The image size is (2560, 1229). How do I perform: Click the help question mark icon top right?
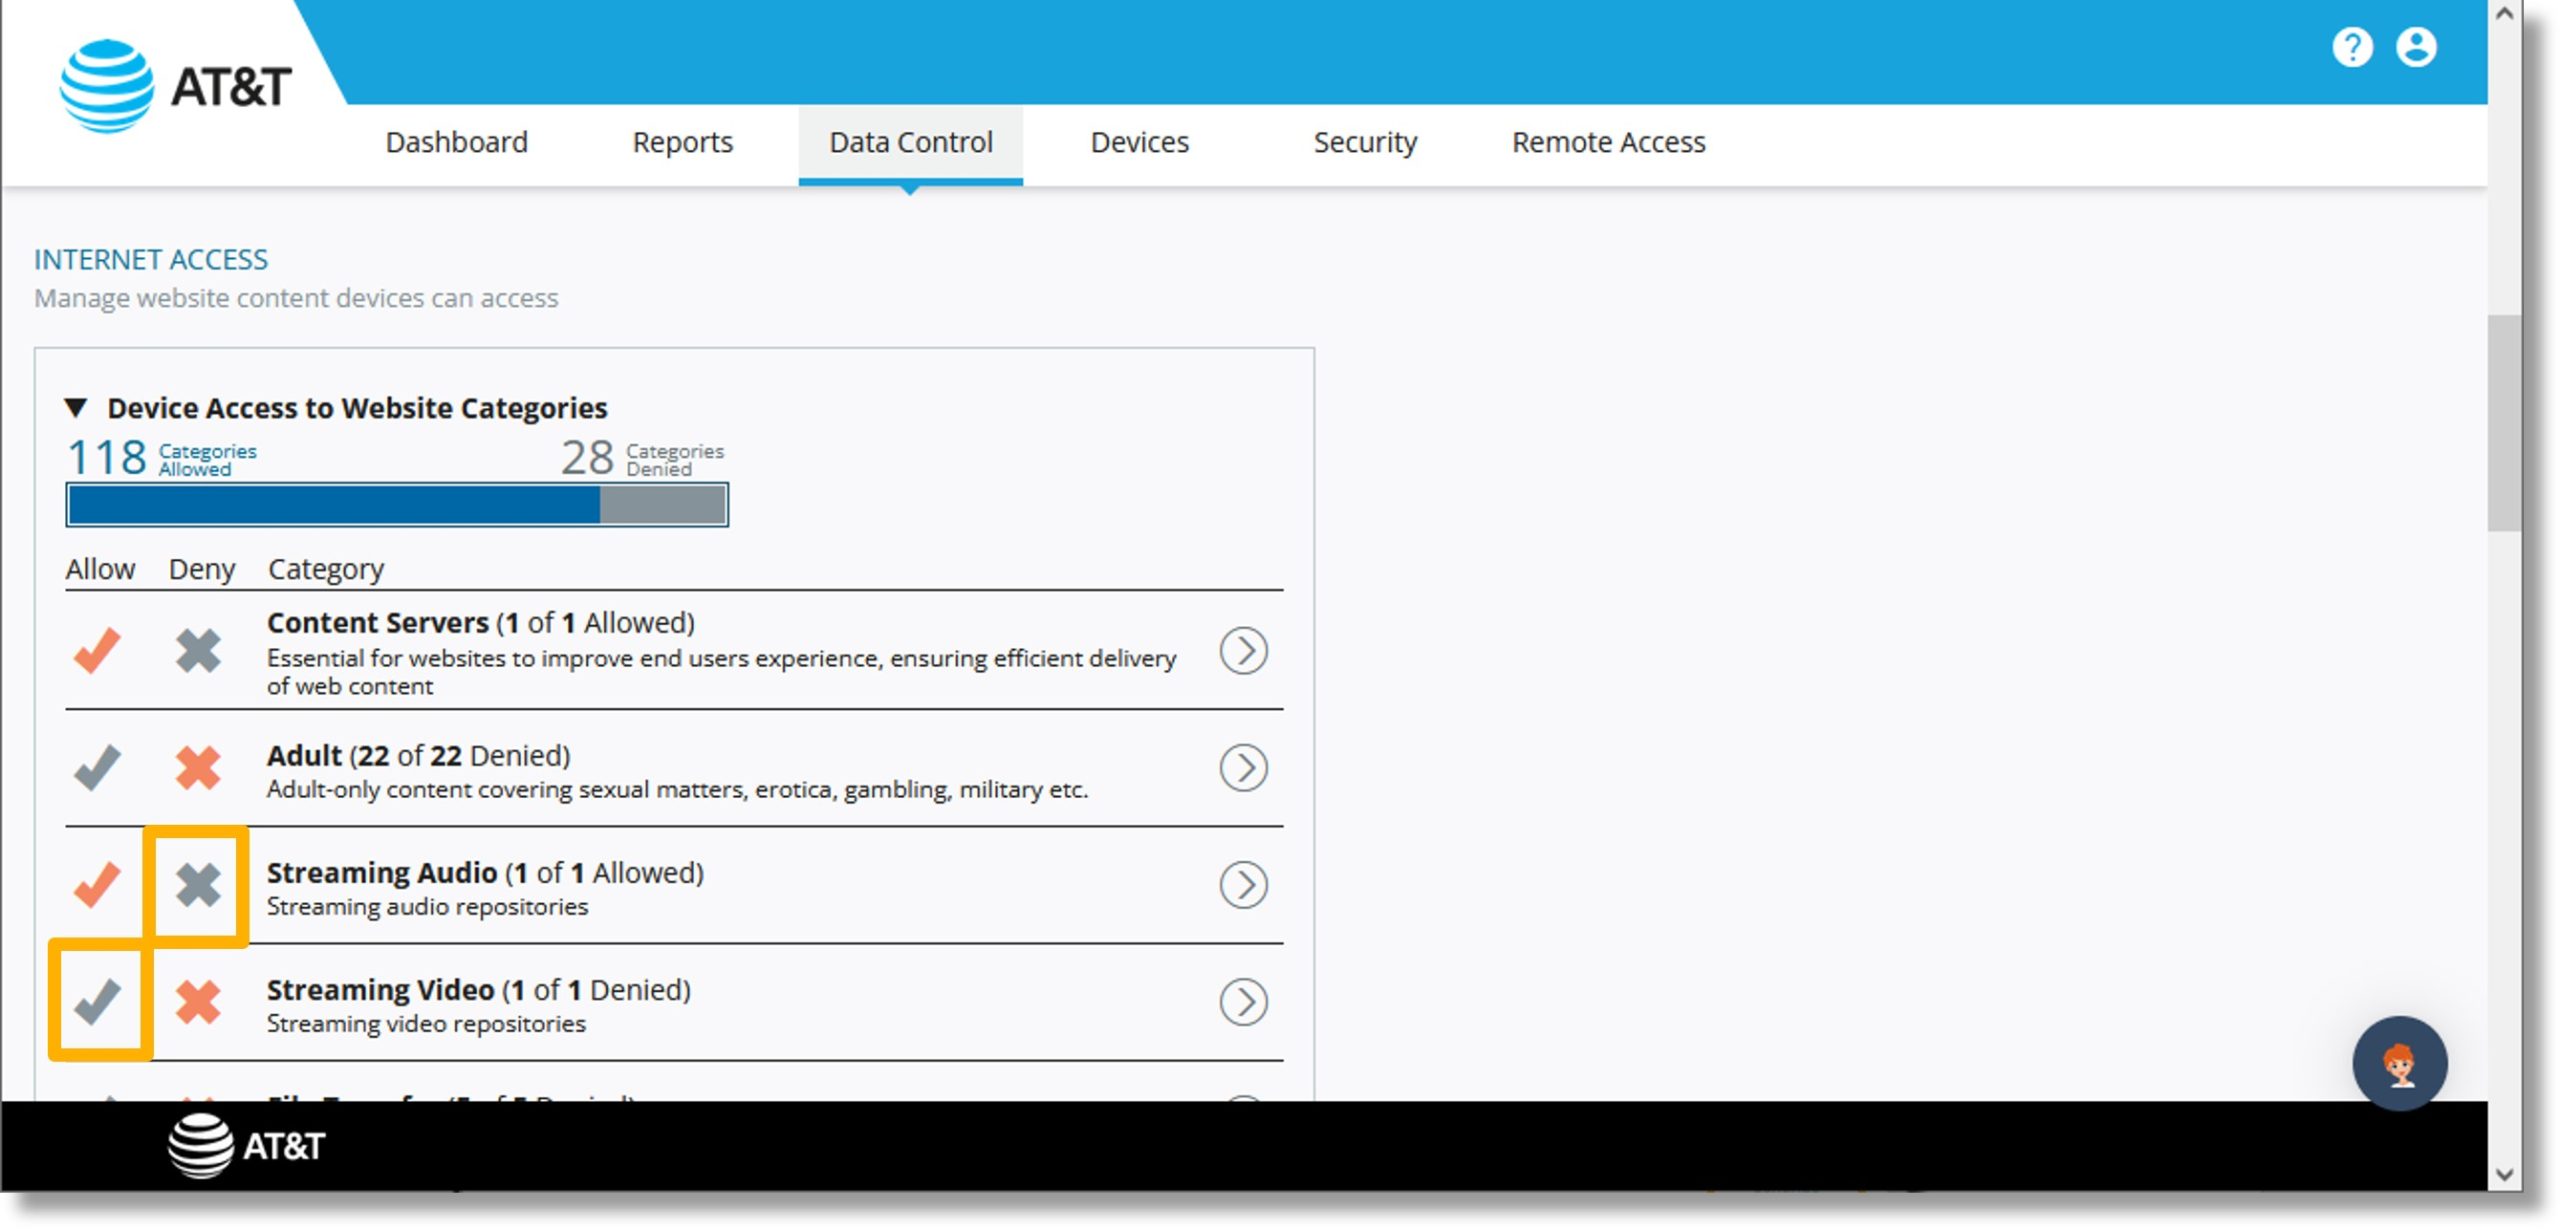pos(2351,47)
